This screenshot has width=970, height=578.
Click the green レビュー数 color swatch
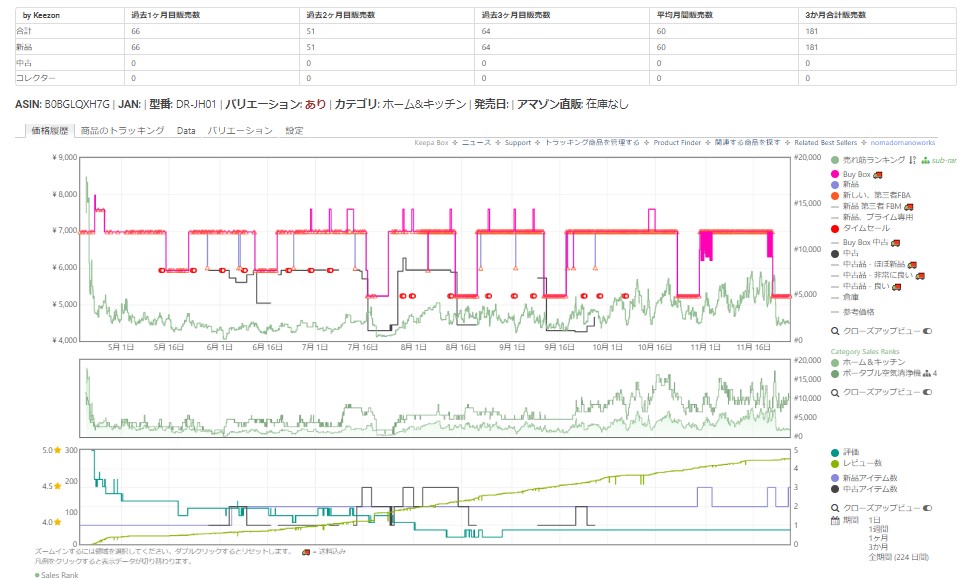836,463
